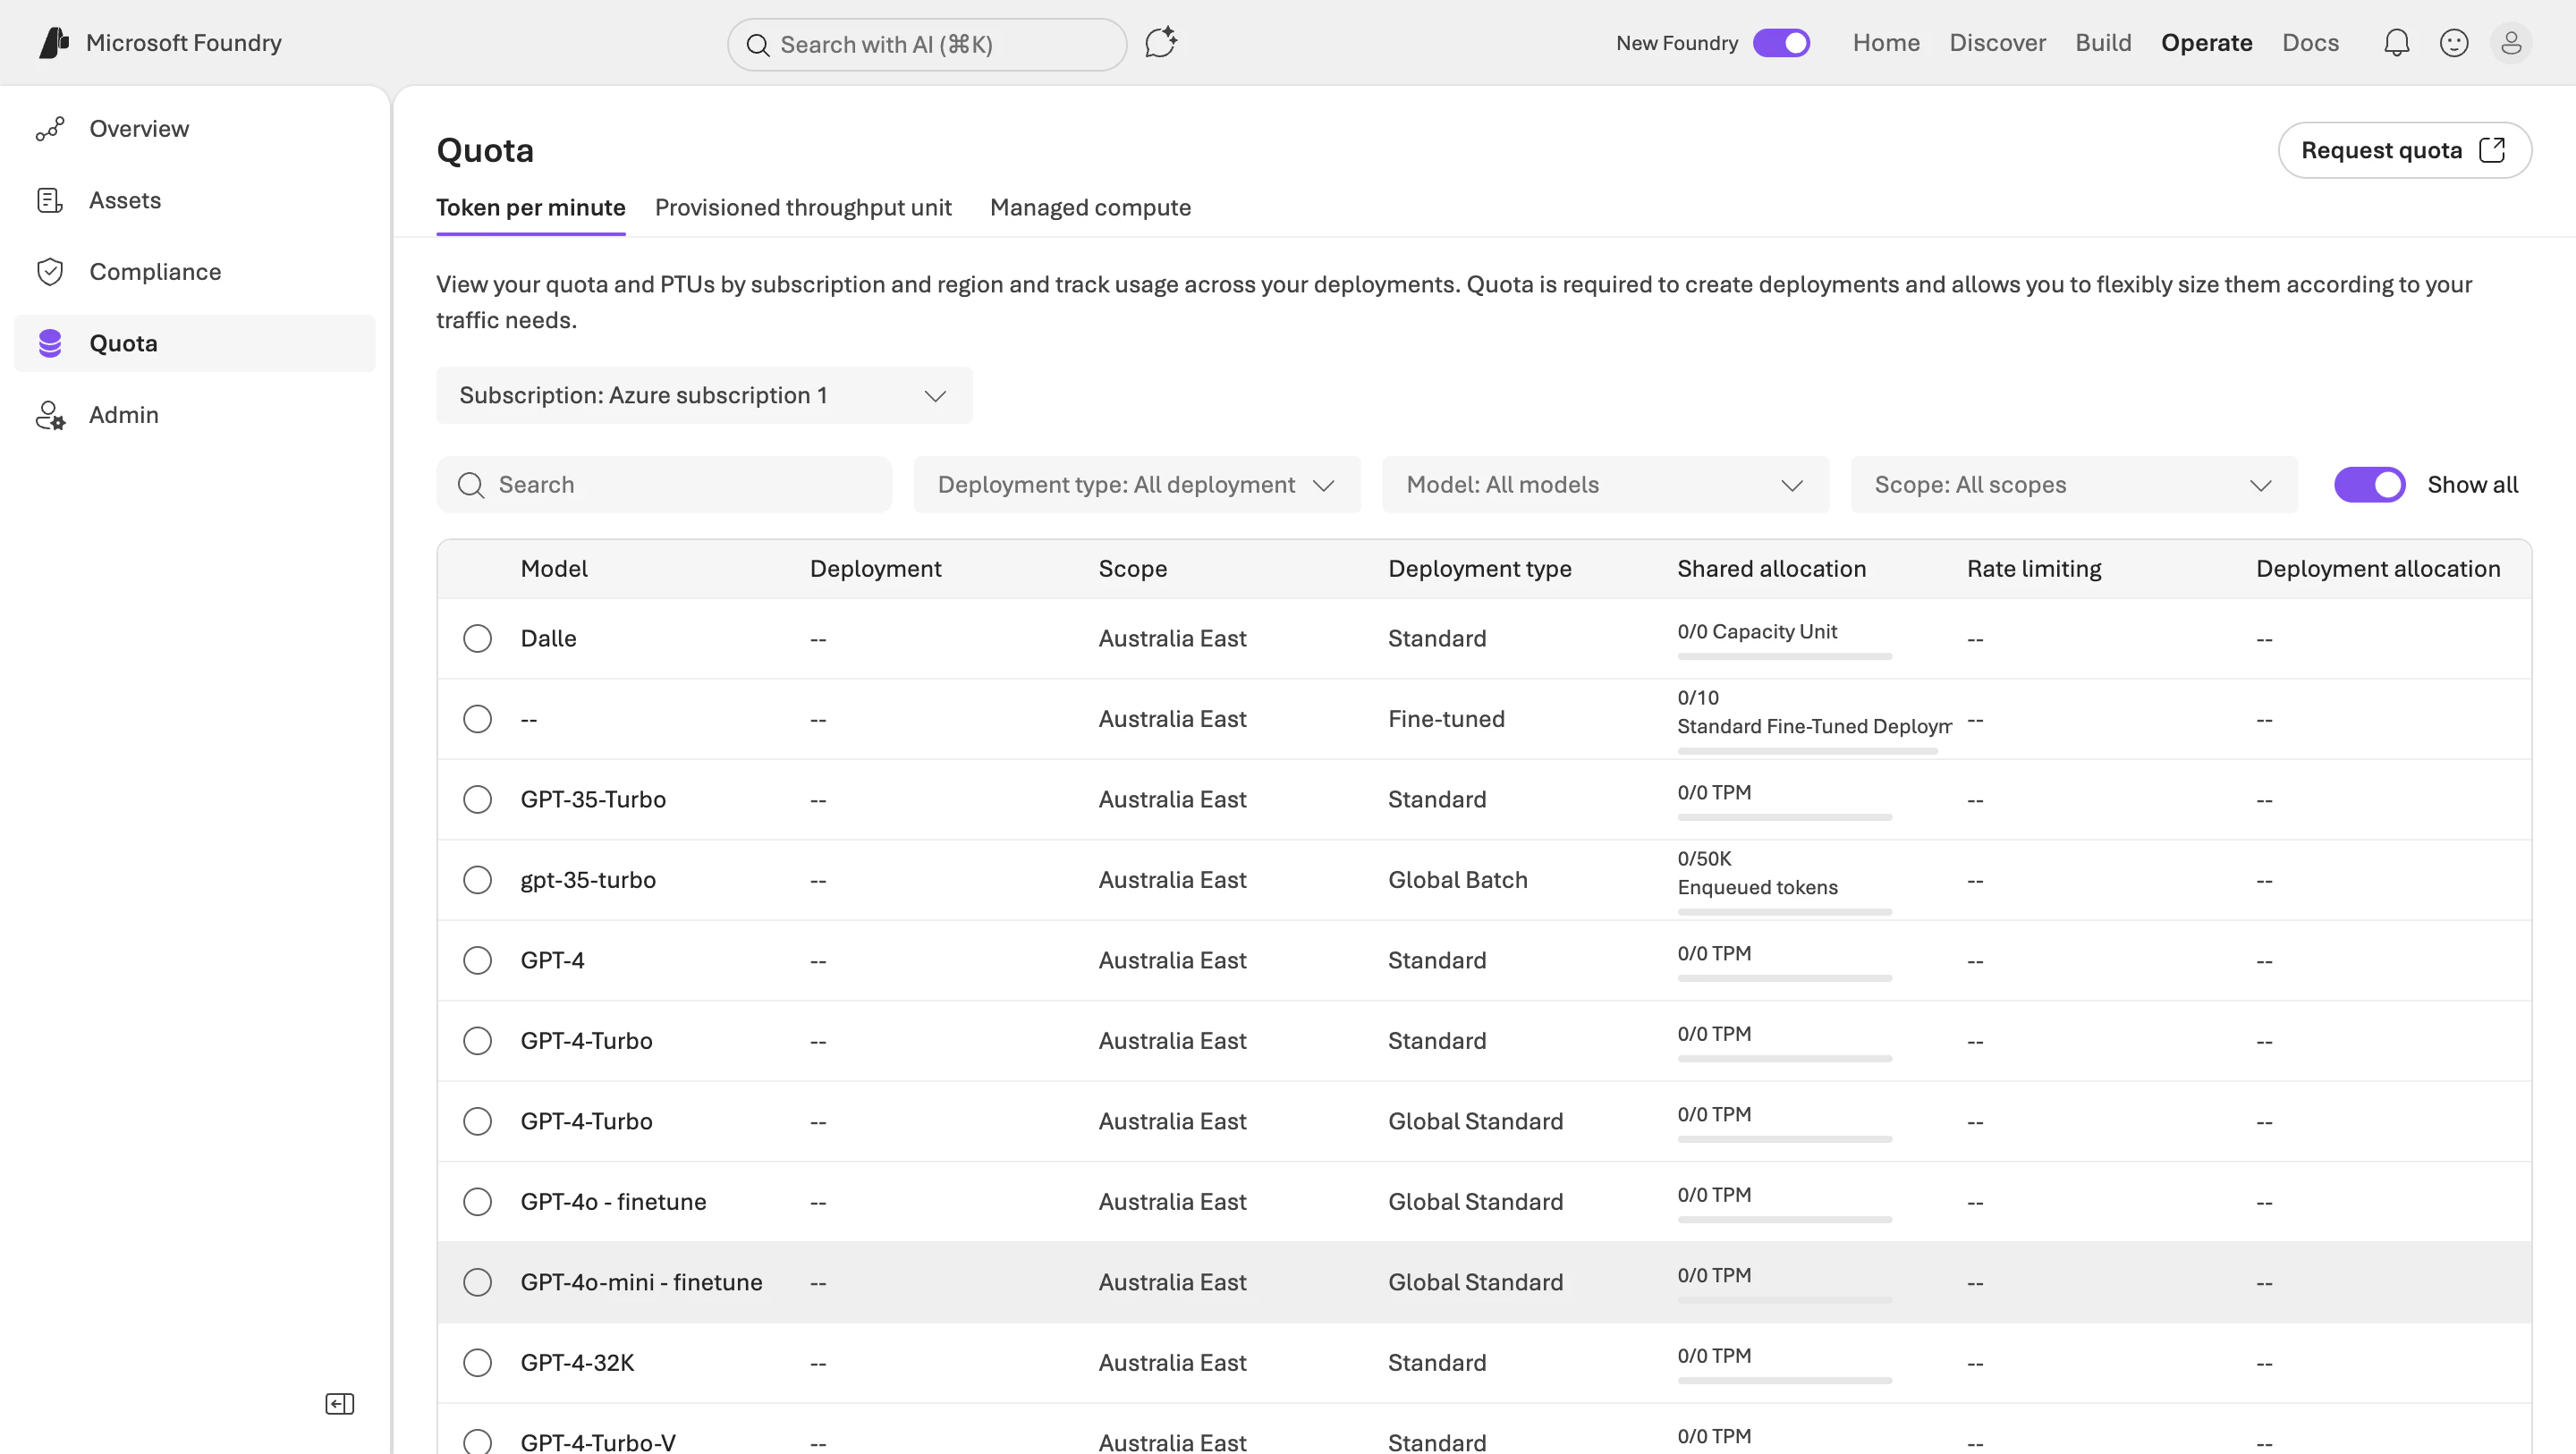Select the gpt-35-turbo Global Batch radio button
This screenshot has height=1454, width=2576.
(x=477, y=880)
